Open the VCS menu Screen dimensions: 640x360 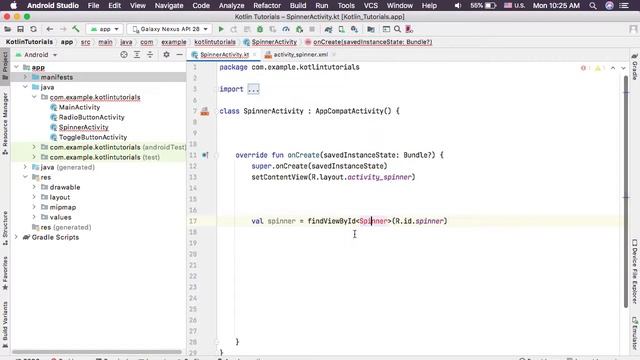pyautogui.click(x=371, y=6)
